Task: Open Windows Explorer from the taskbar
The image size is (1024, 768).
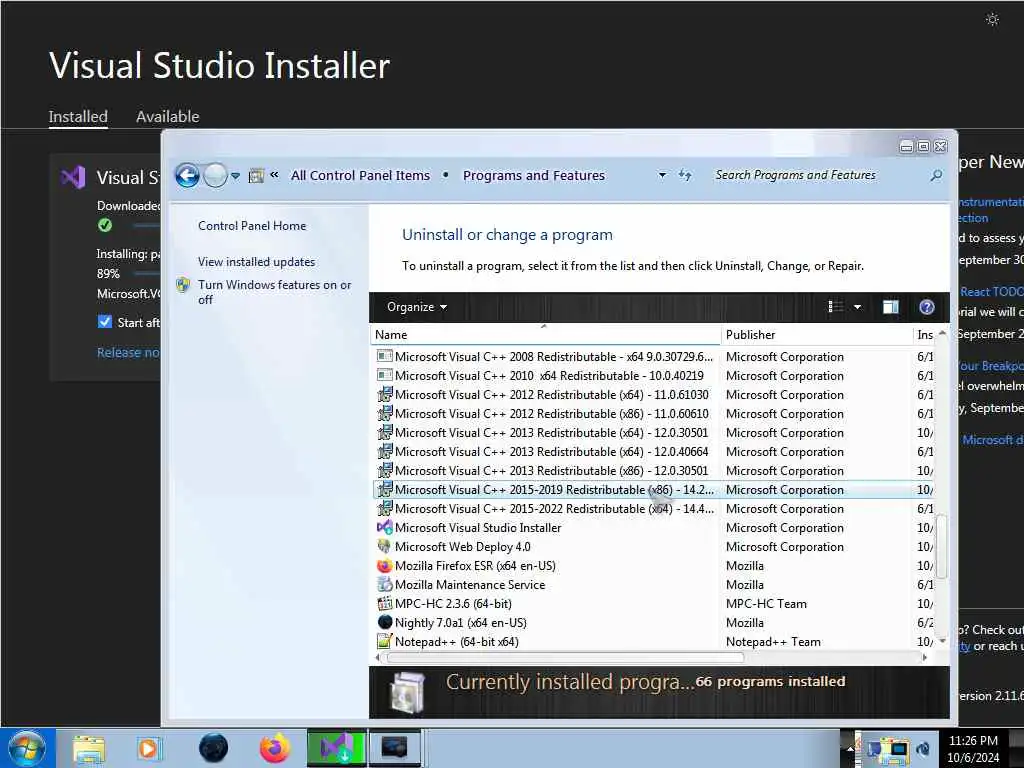Action: (88, 748)
